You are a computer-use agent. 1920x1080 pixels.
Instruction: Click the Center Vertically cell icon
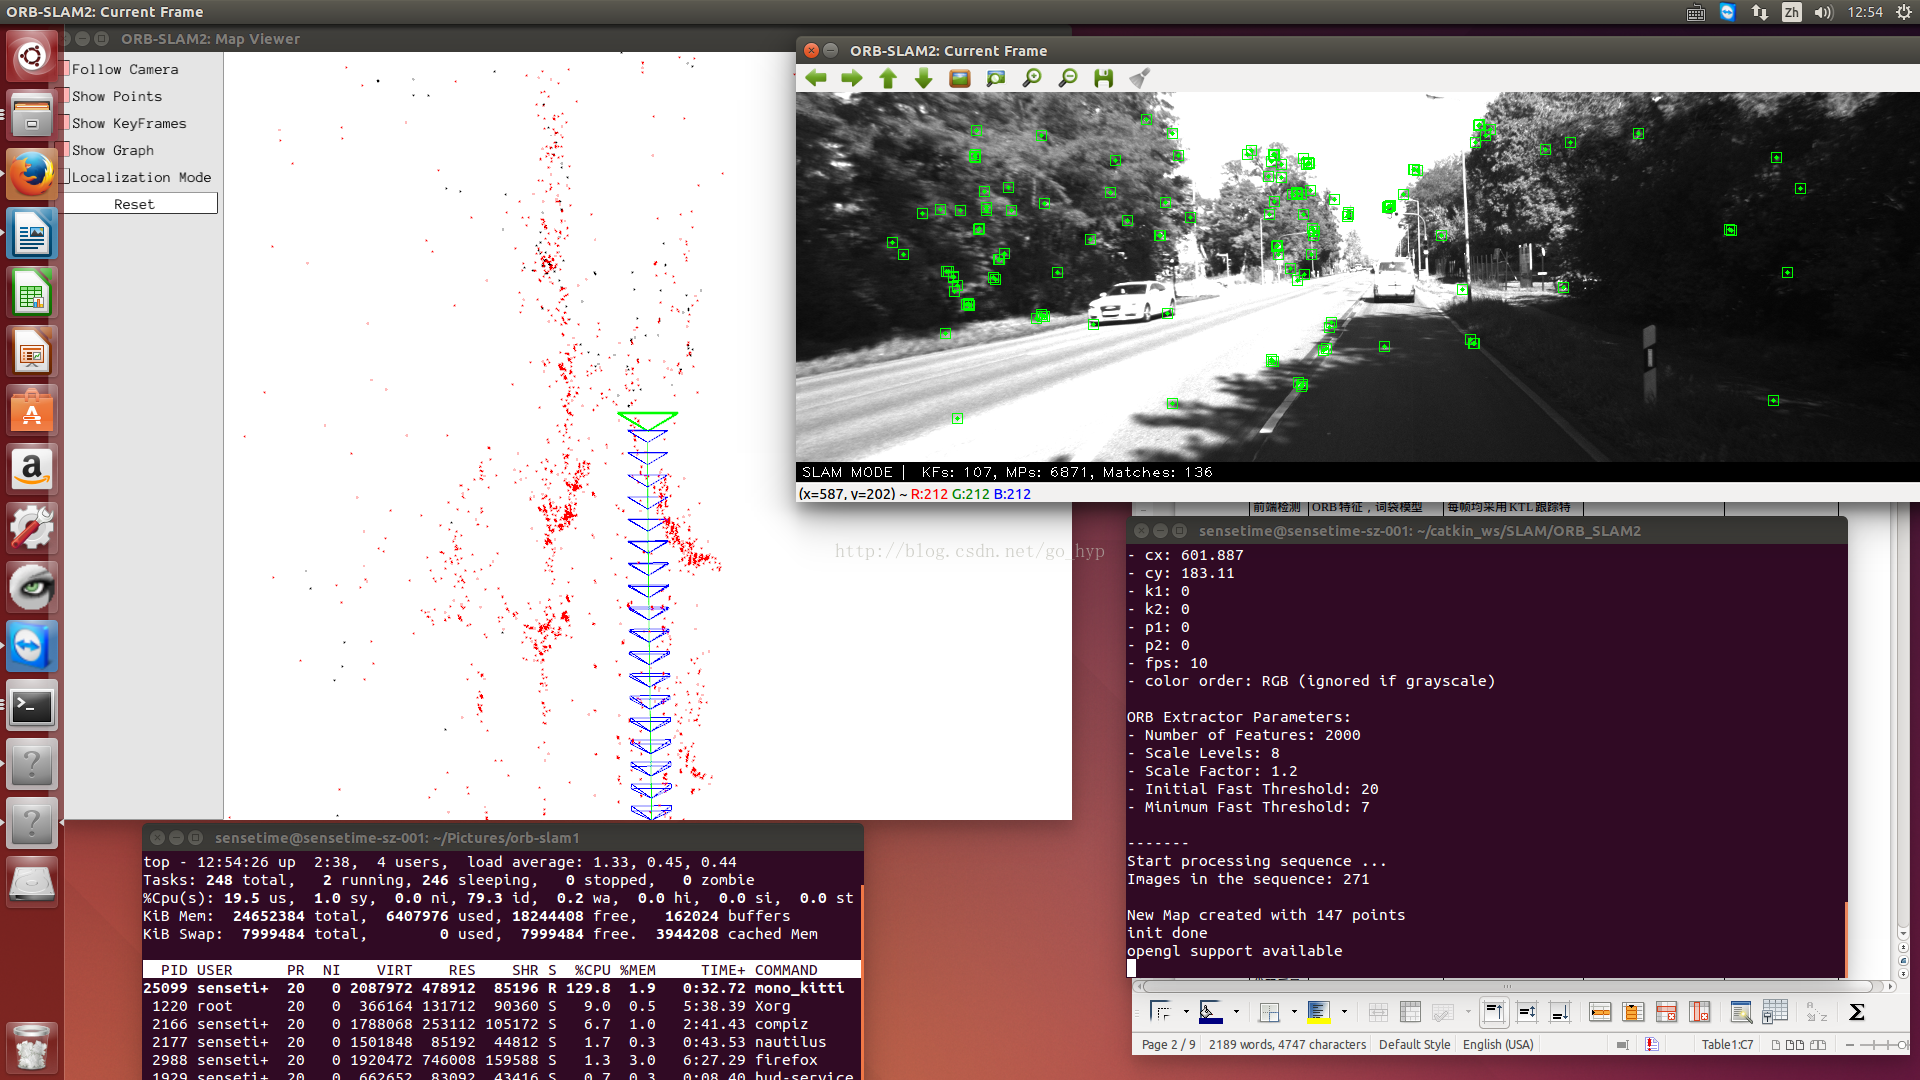click(x=1527, y=1012)
